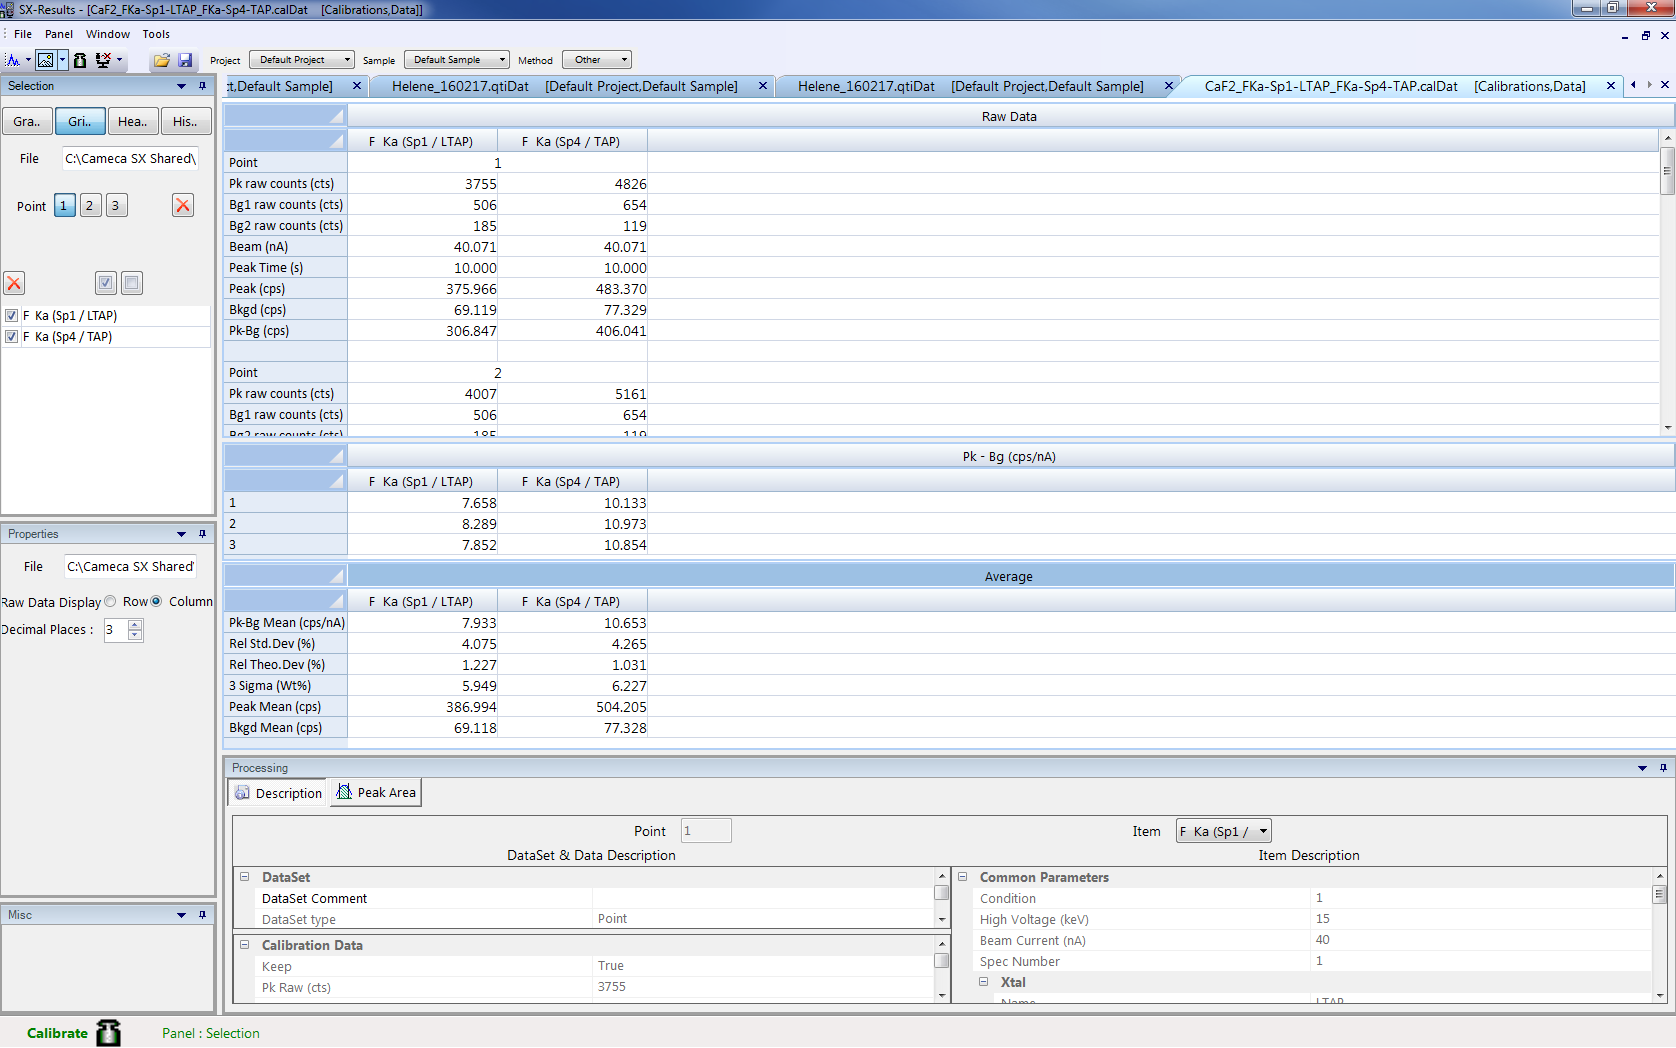
Task: Click the uncheck-all items icon
Action: tap(131, 283)
